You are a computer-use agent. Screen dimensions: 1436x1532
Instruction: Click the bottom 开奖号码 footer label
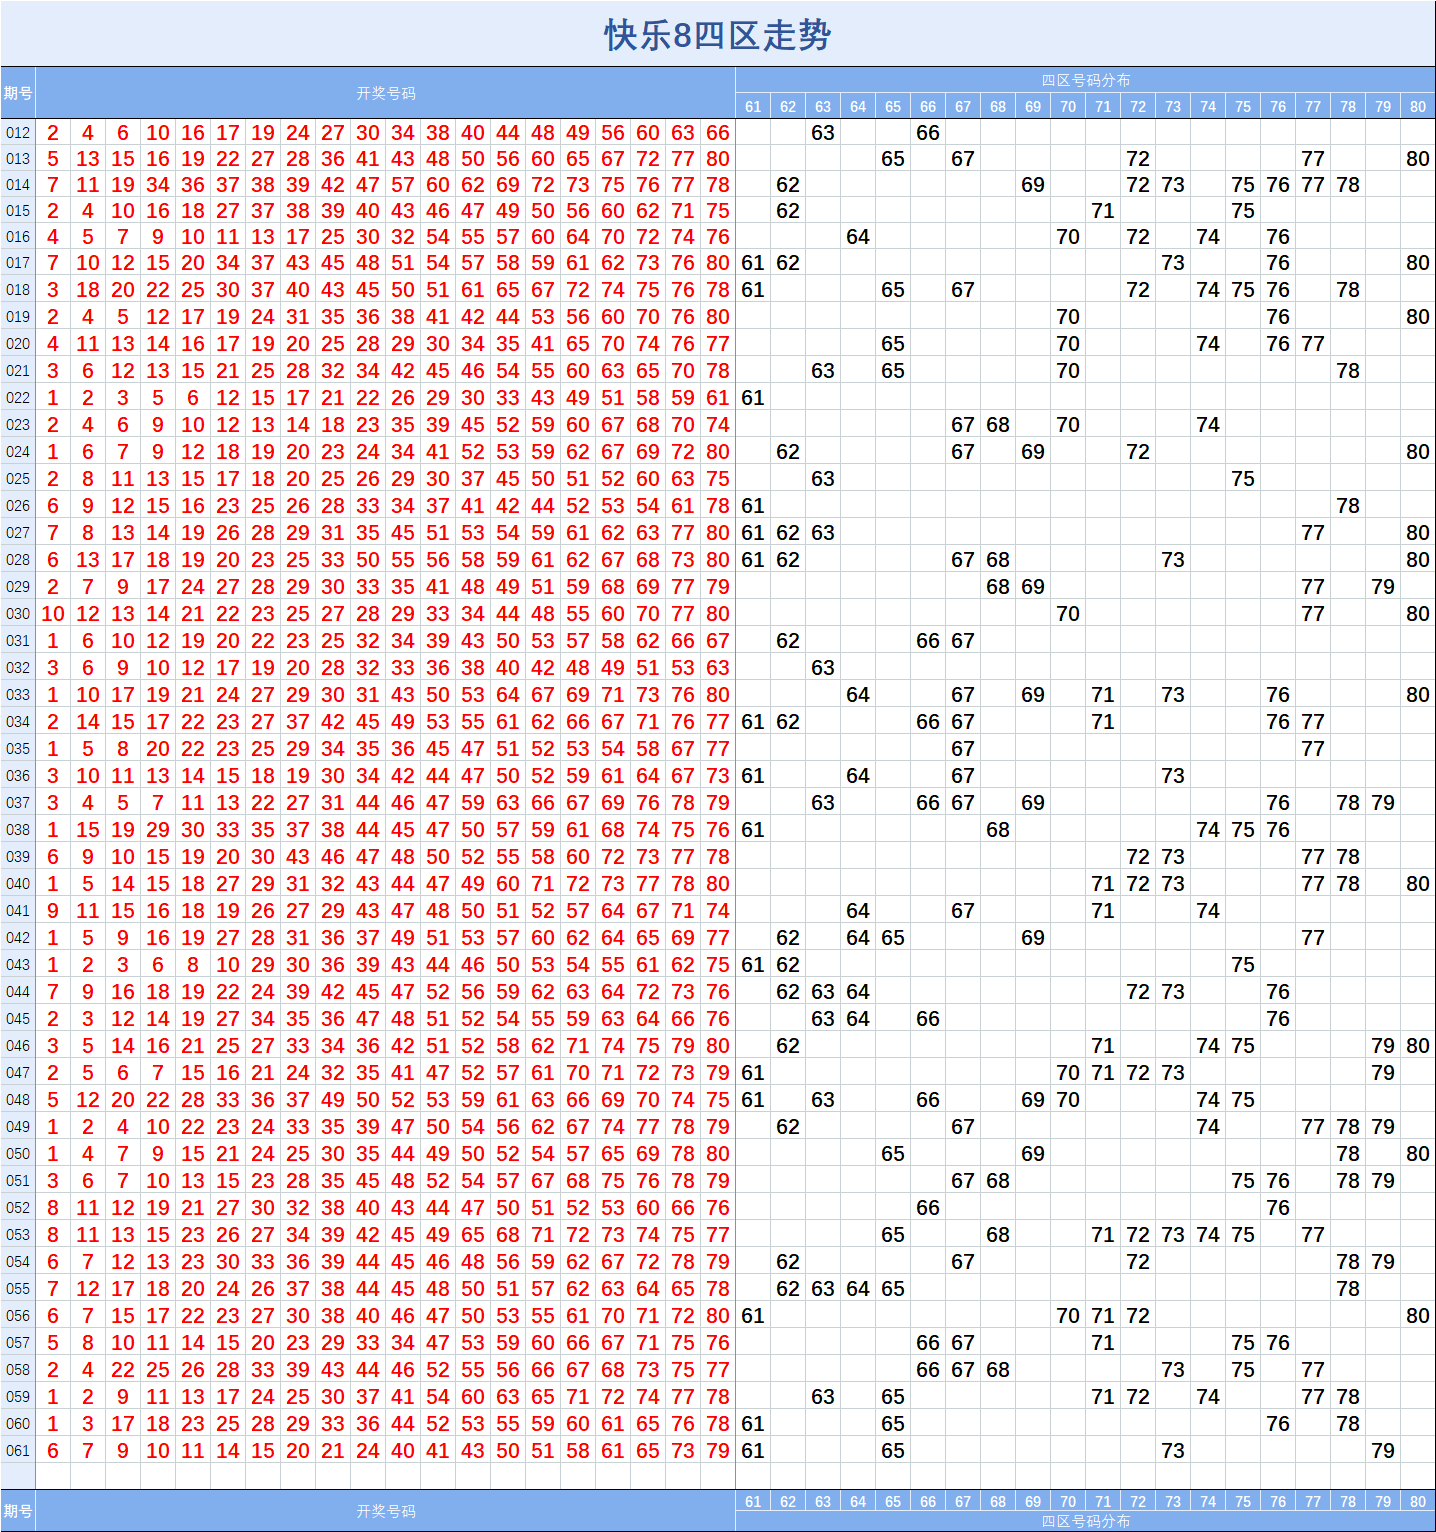click(386, 1511)
